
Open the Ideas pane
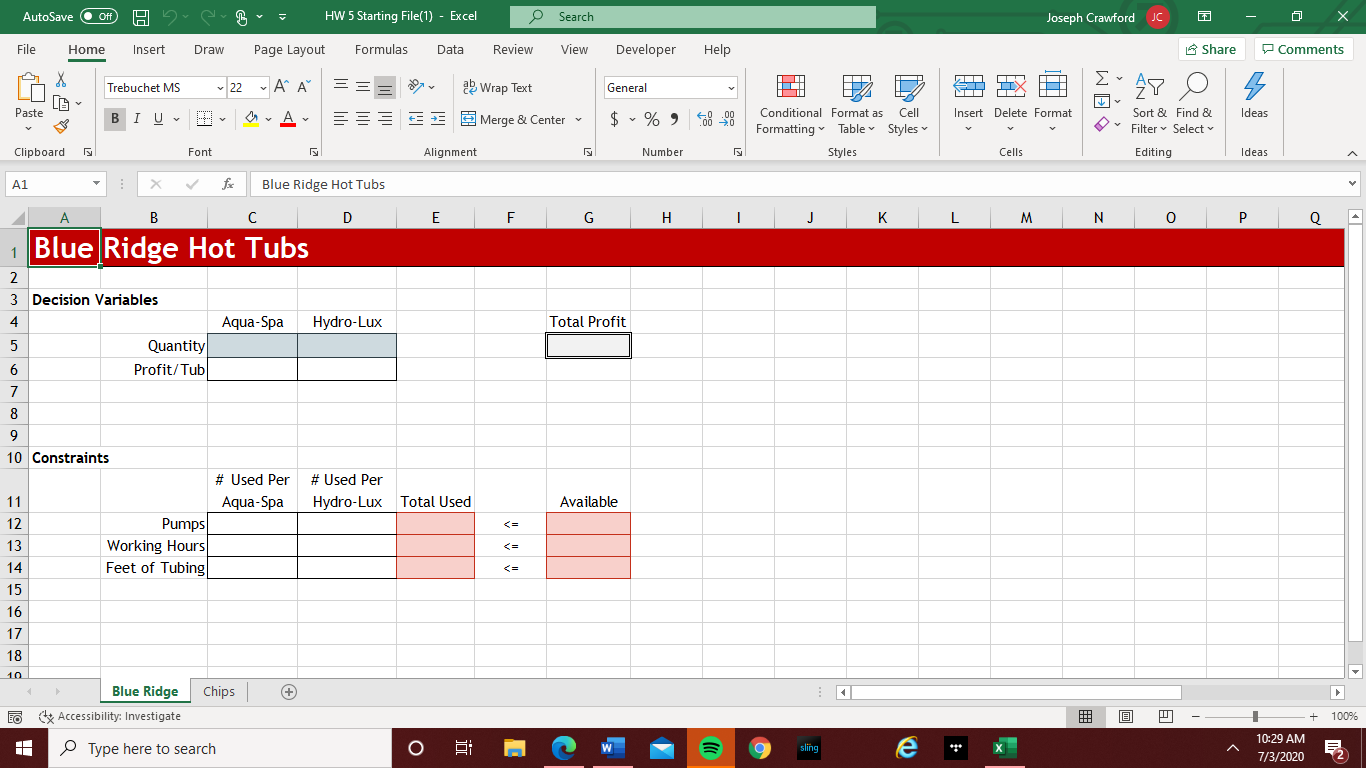click(x=1254, y=98)
